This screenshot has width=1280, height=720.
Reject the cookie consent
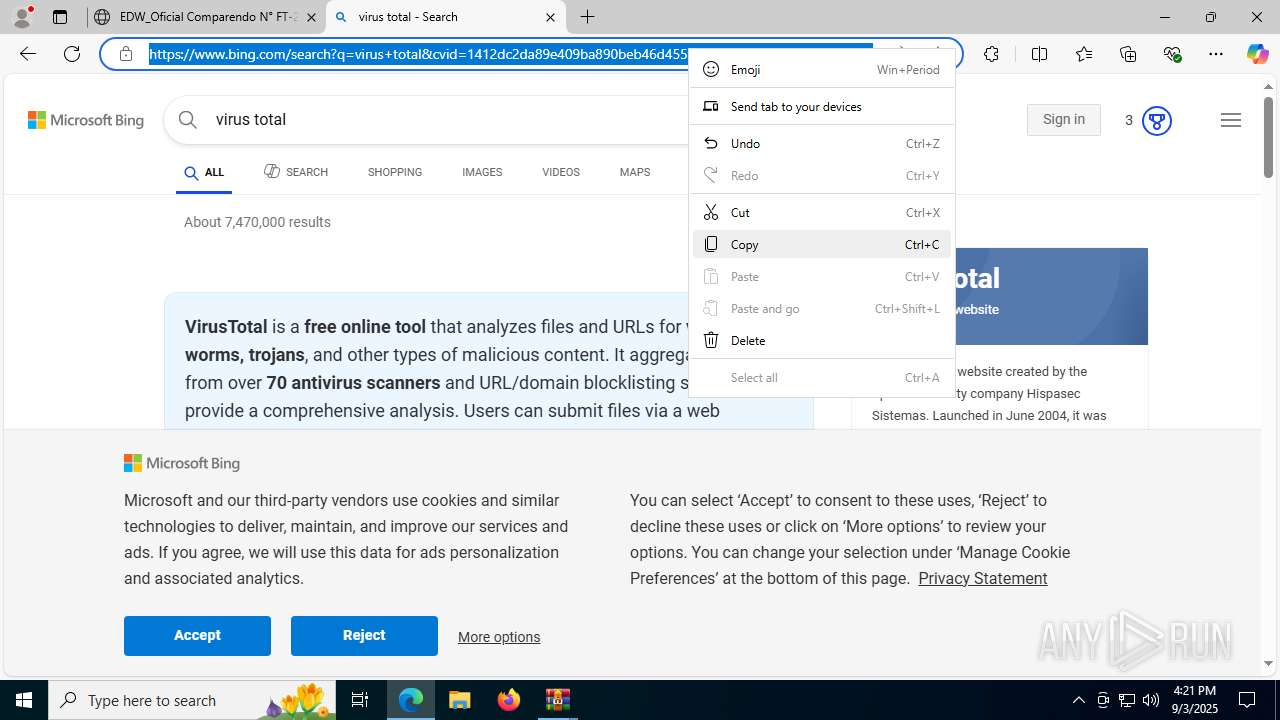point(364,636)
